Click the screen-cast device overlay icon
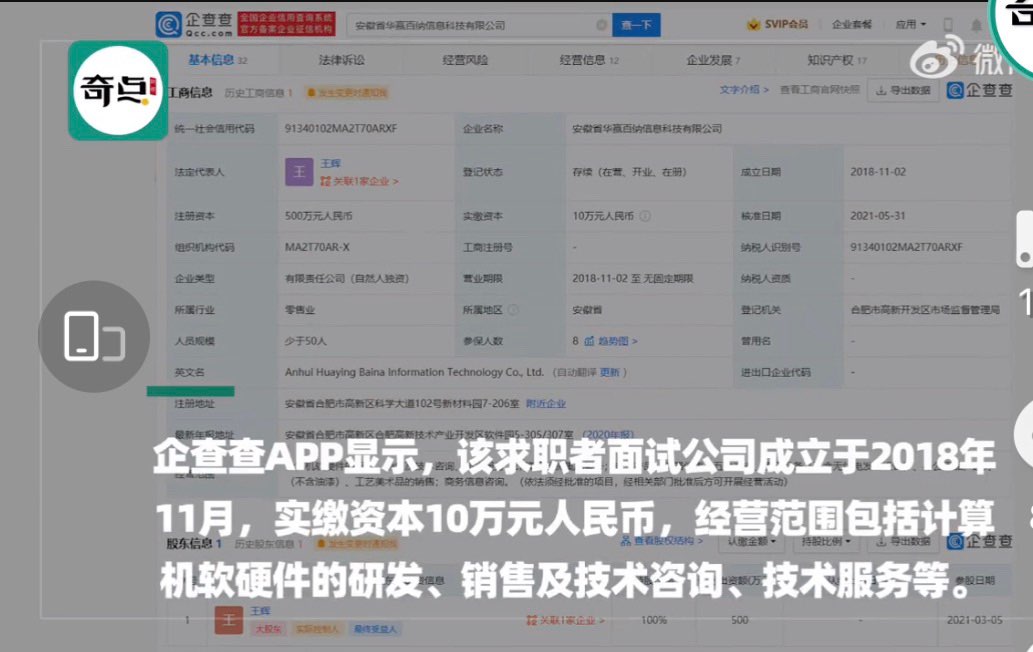 click(x=93, y=336)
